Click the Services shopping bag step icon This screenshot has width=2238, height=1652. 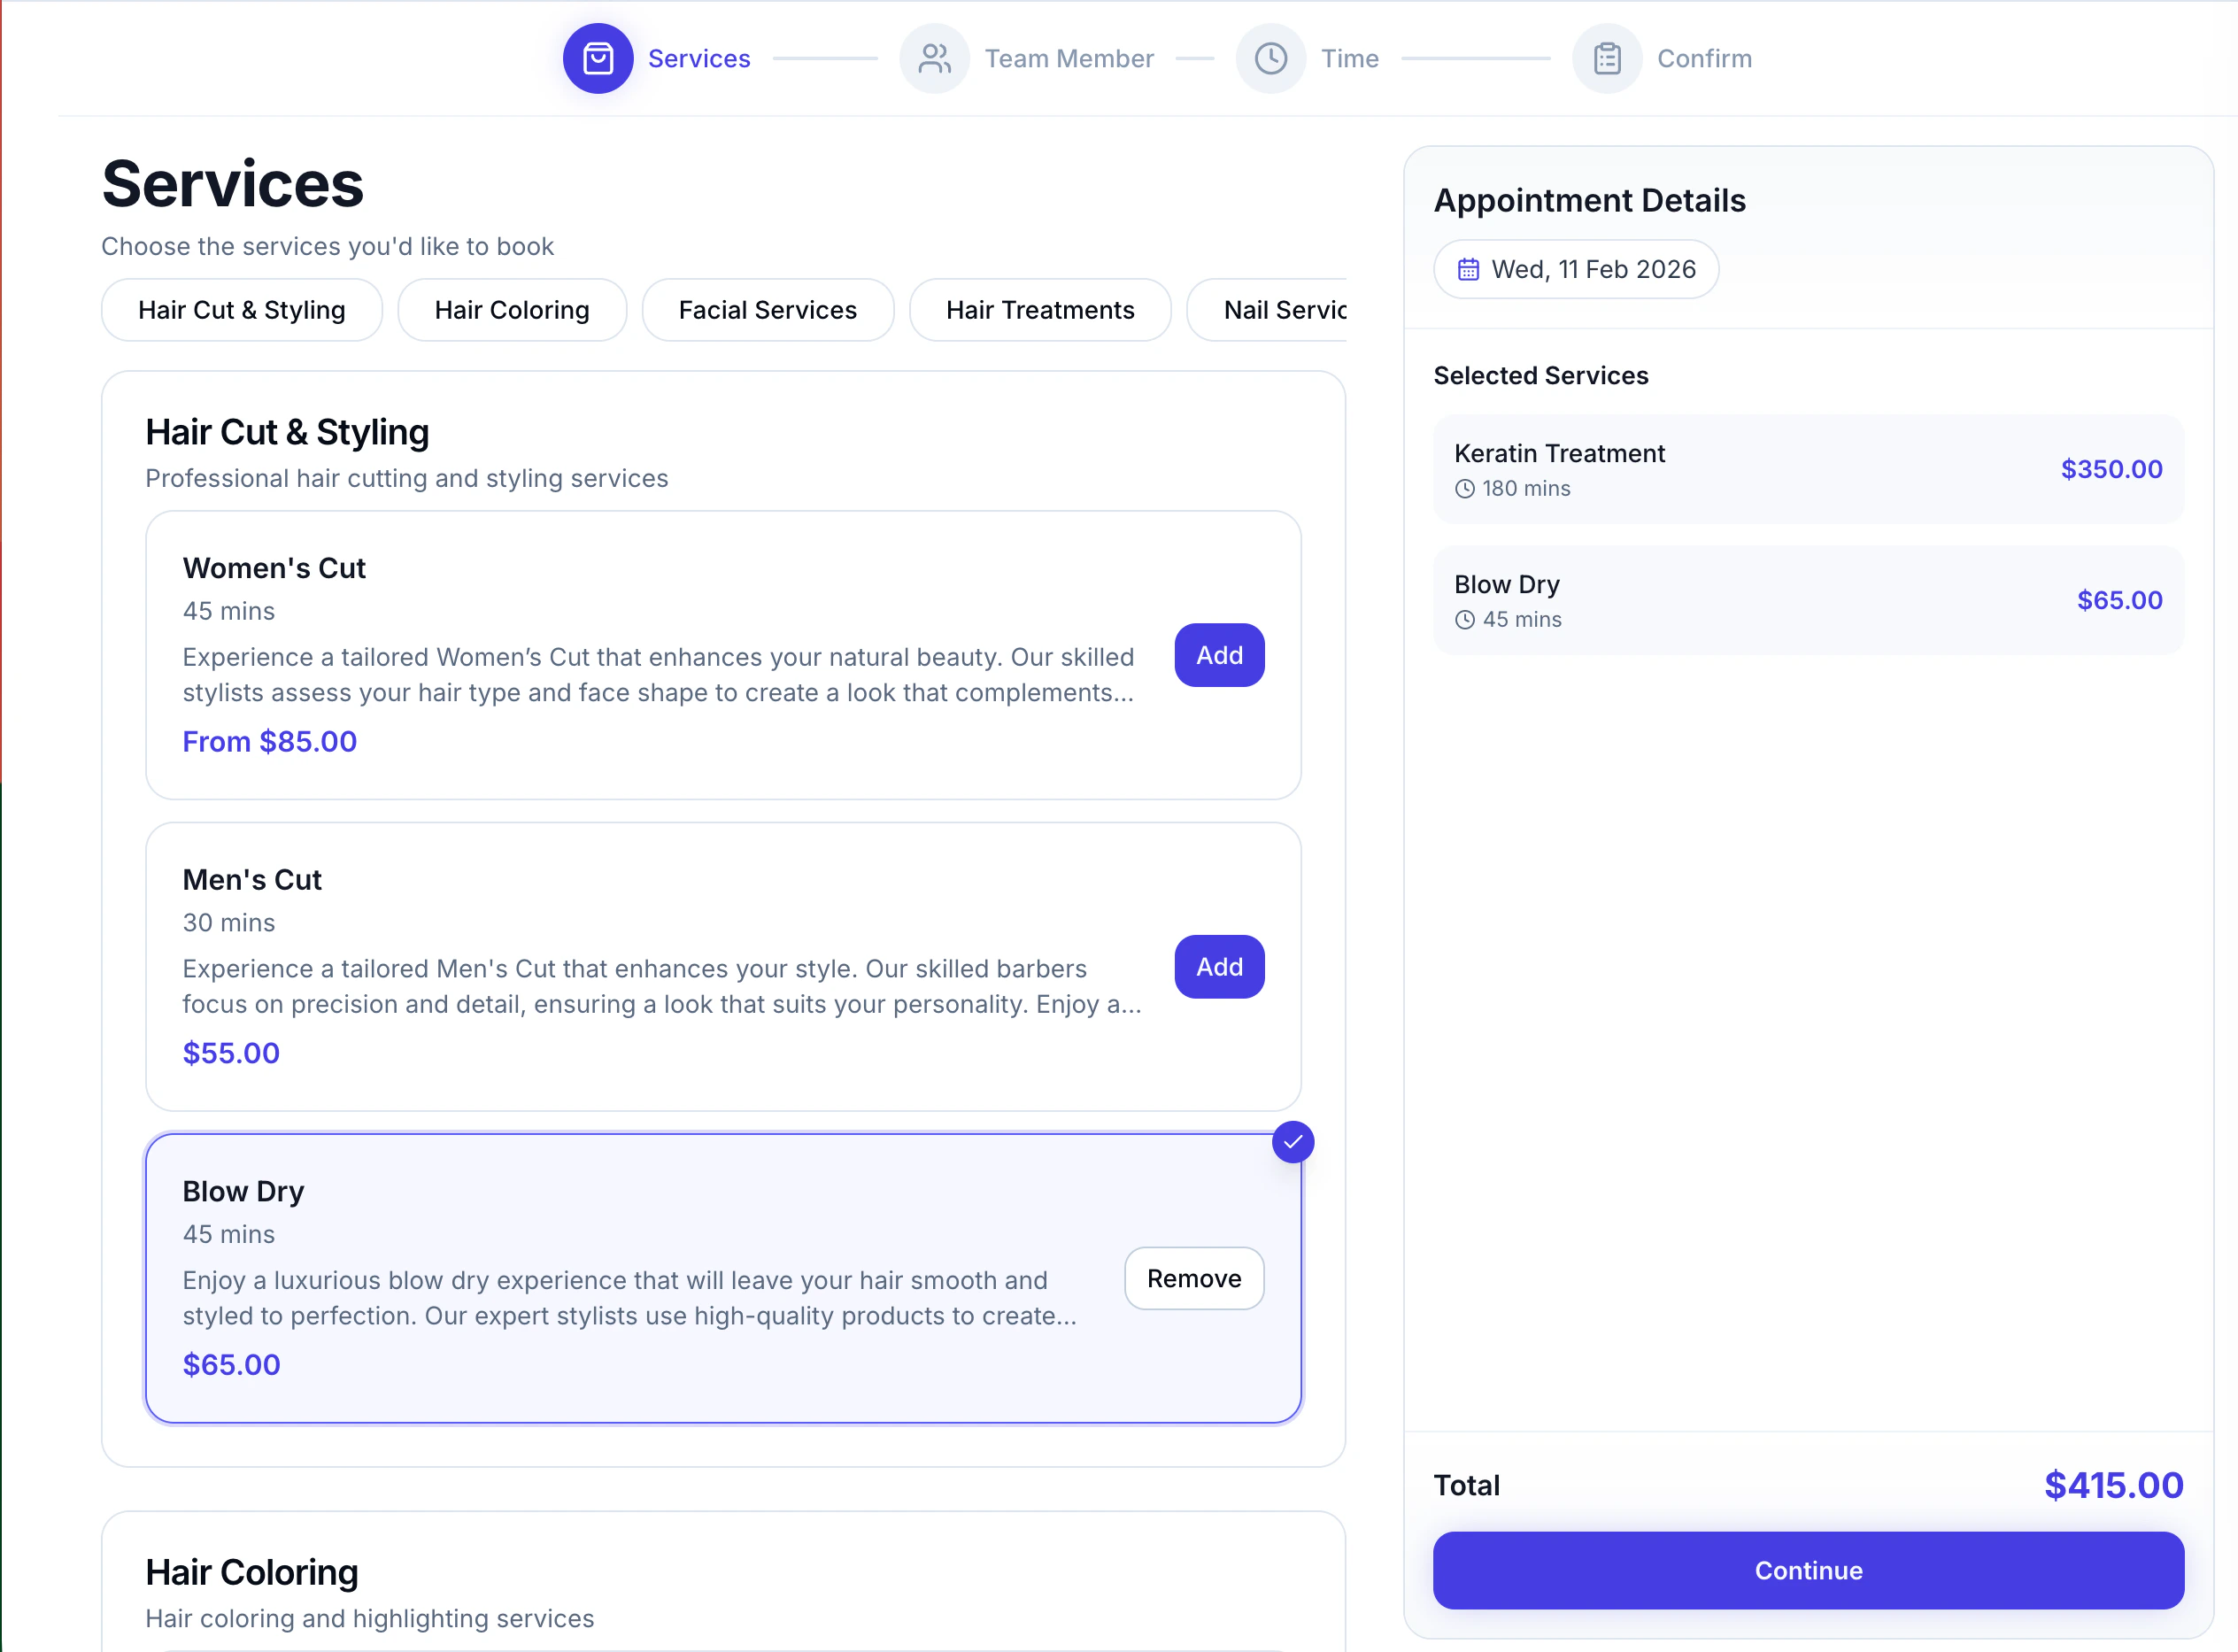tap(598, 58)
